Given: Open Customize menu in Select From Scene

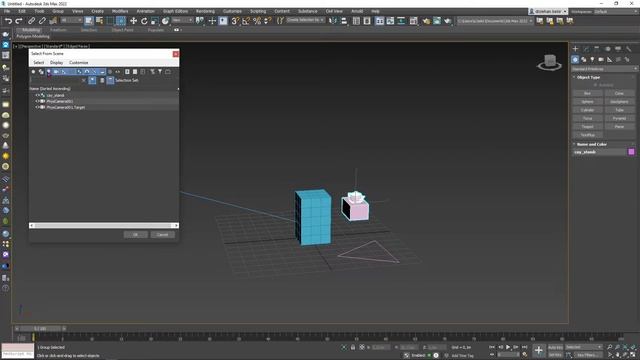Looking at the screenshot, I should pyautogui.click(x=78, y=62).
